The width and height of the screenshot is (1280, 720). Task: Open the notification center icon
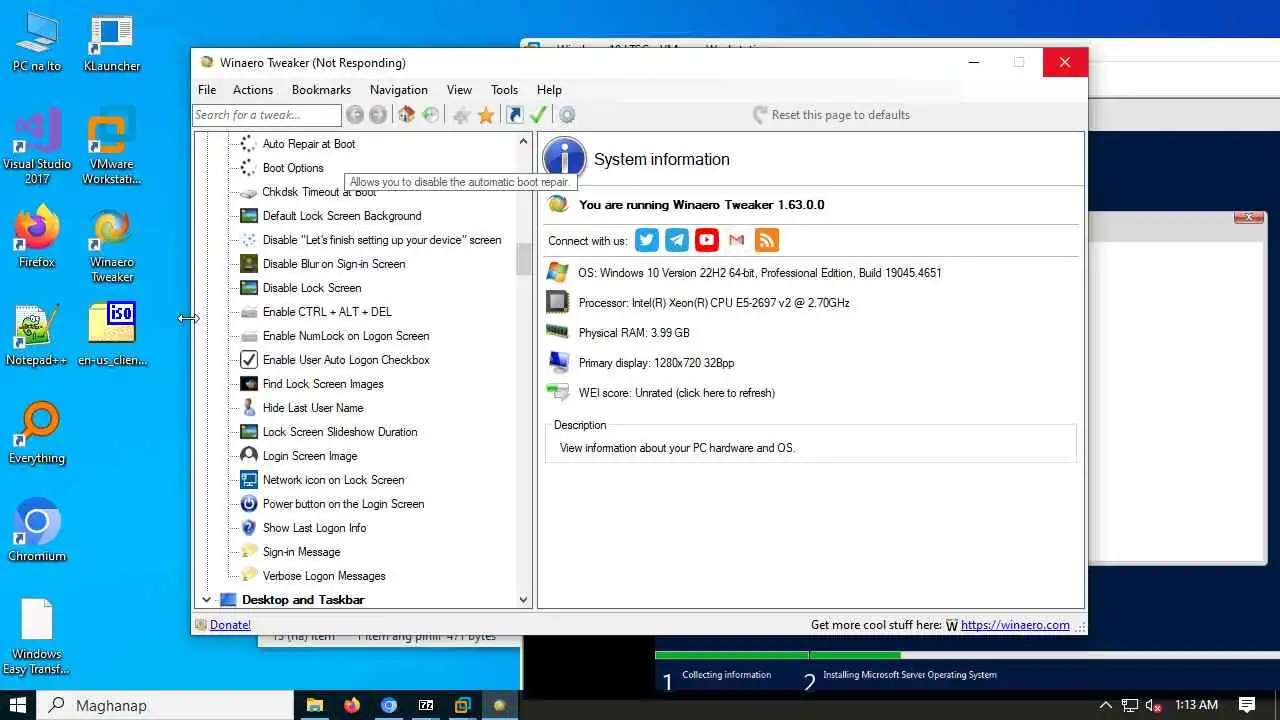[1247, 705]
